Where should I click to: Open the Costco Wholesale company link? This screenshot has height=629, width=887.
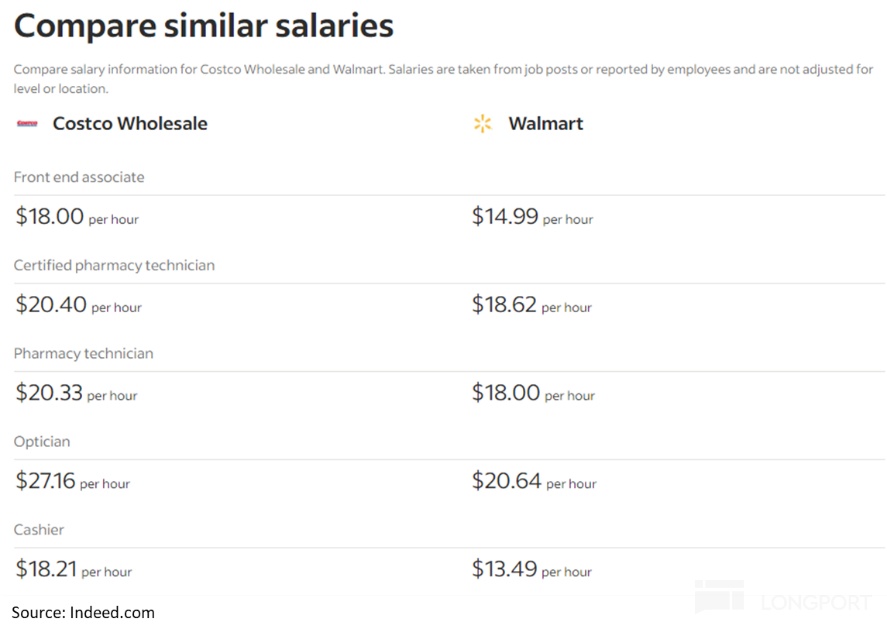click(x=130, y=124)
